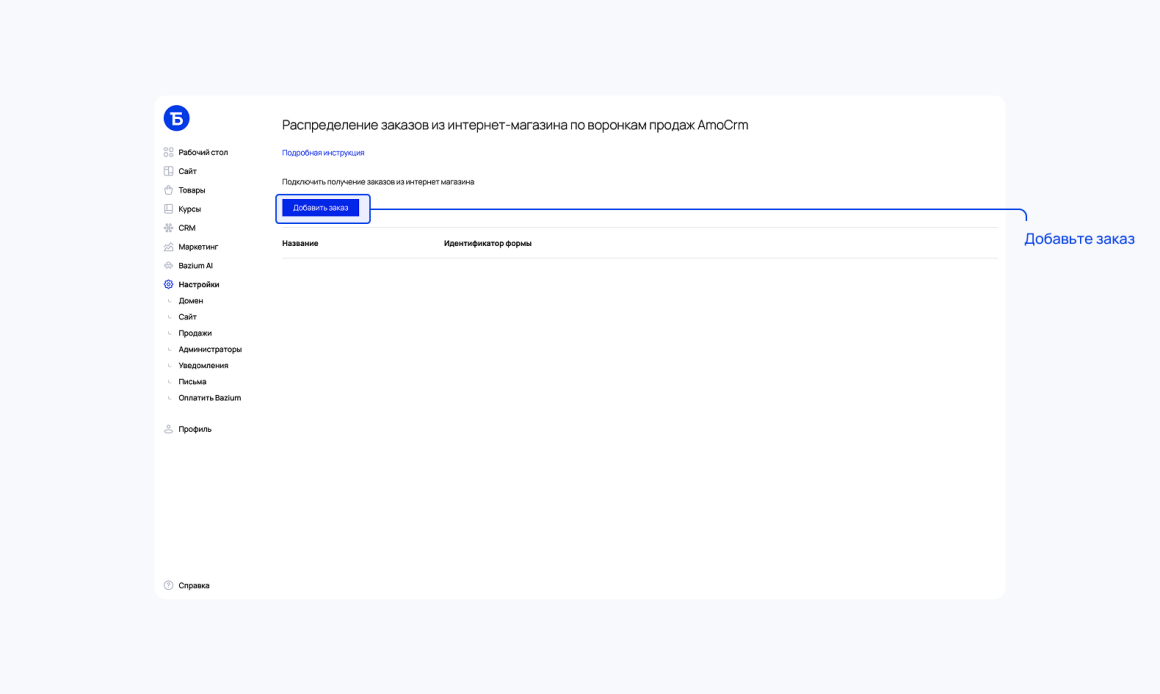Select the Маркетинг chart icon
Viewport: 1160px width, 694px height.
point(169,246)
